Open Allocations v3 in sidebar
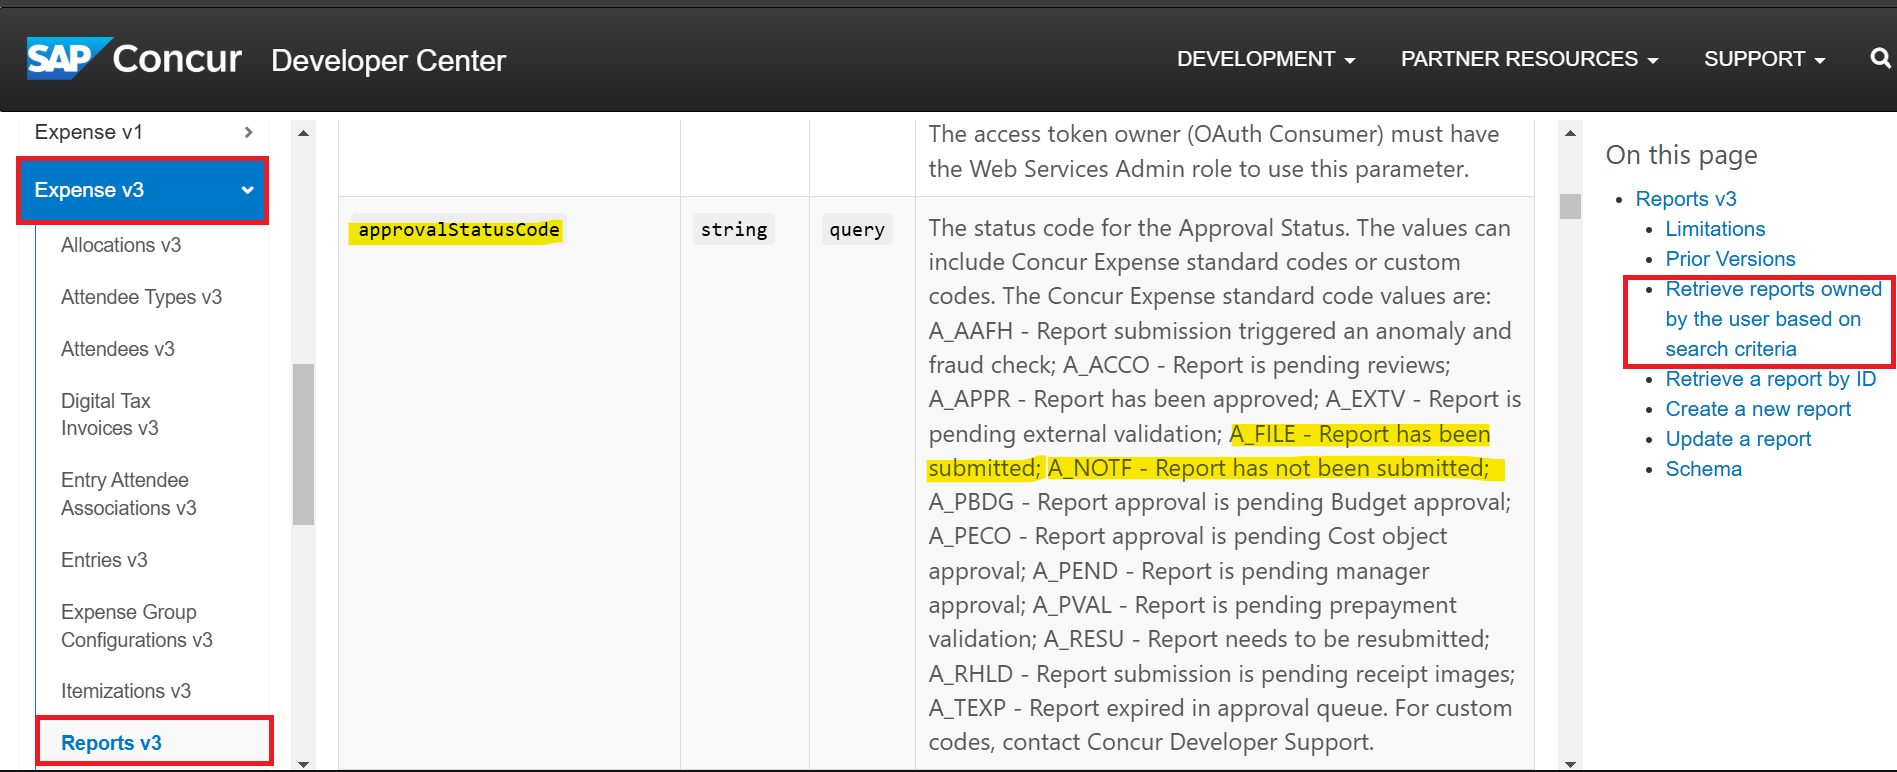This screenshot has width=1897, height=772. pyautogui.click(x=121, y=245)
